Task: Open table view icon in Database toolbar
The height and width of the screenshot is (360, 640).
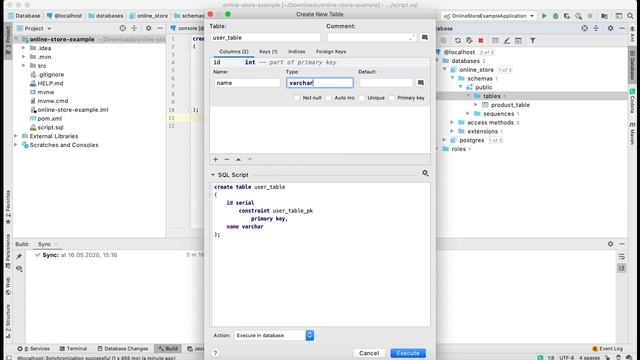Action: tap(495, 40)
